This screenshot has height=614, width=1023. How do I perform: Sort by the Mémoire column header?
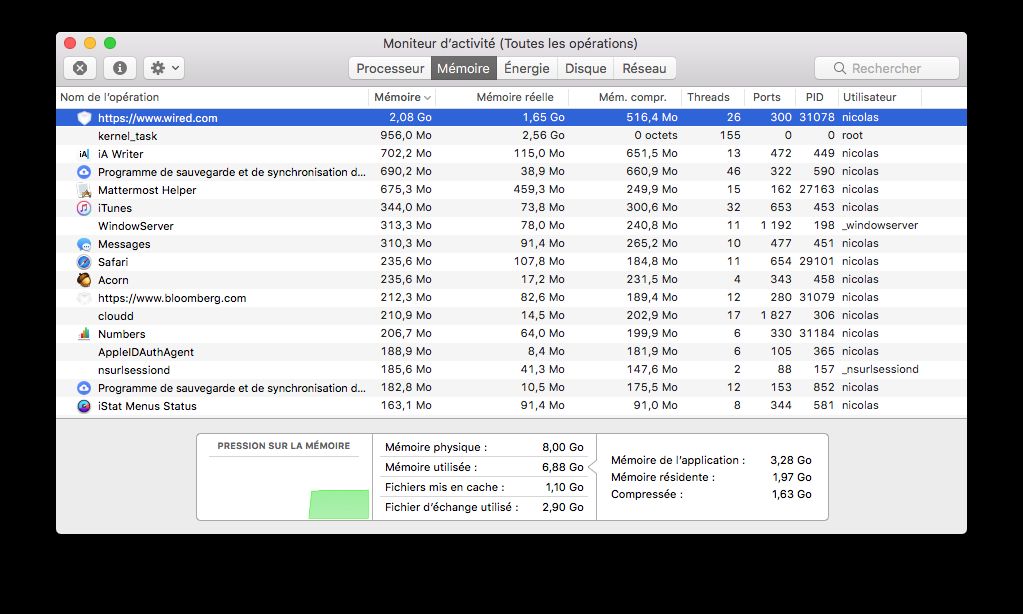point(401,97)
